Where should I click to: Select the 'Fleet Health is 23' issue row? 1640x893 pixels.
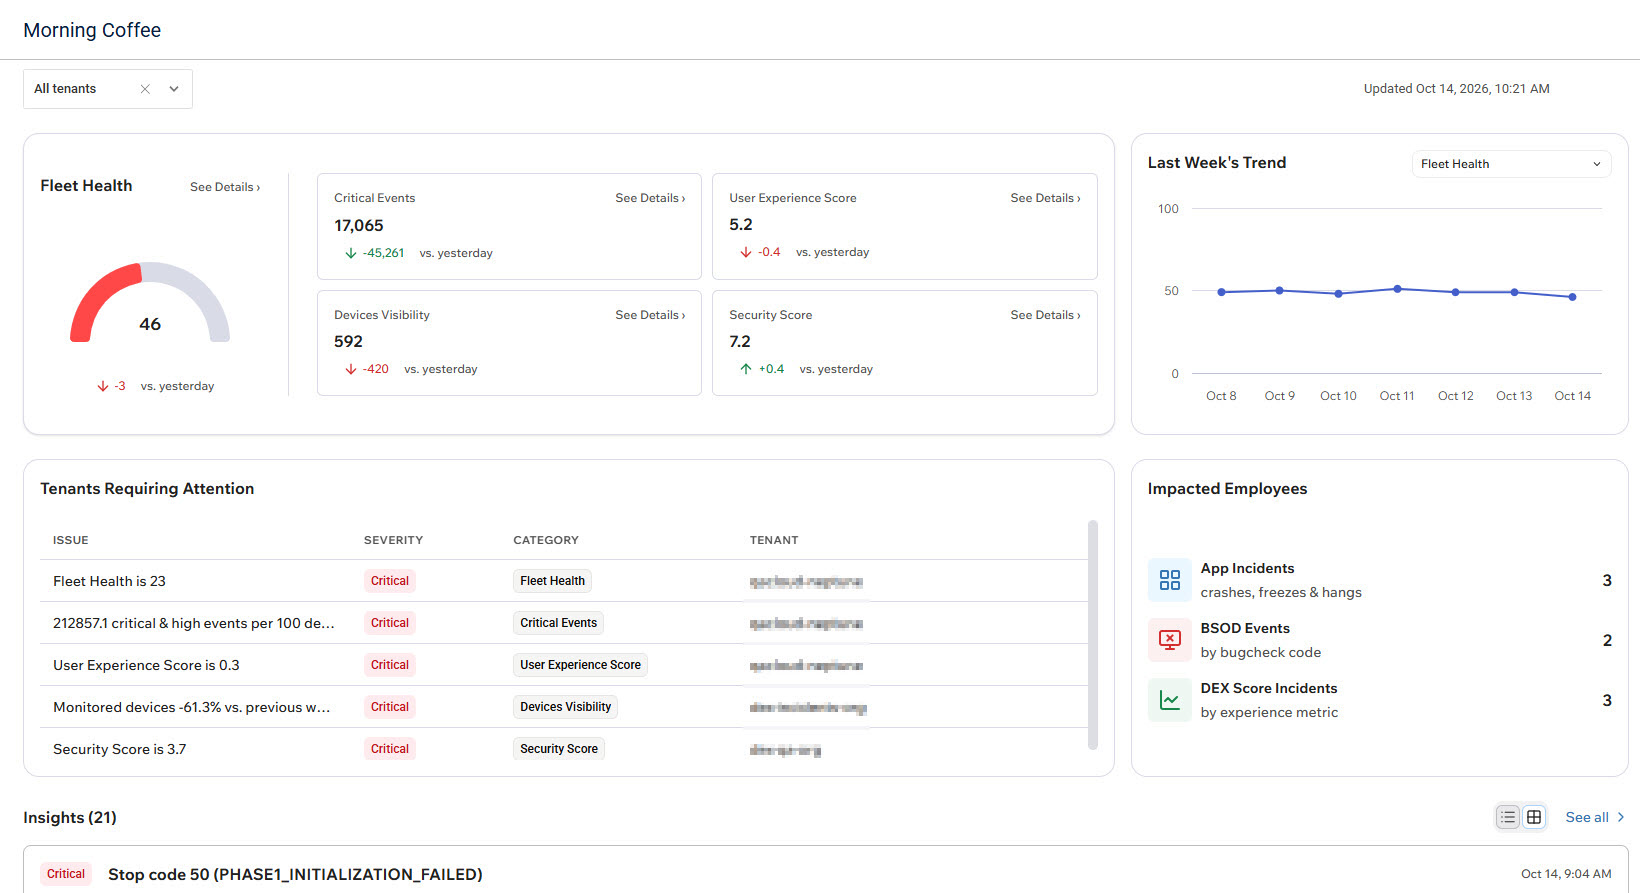point(564,581)
